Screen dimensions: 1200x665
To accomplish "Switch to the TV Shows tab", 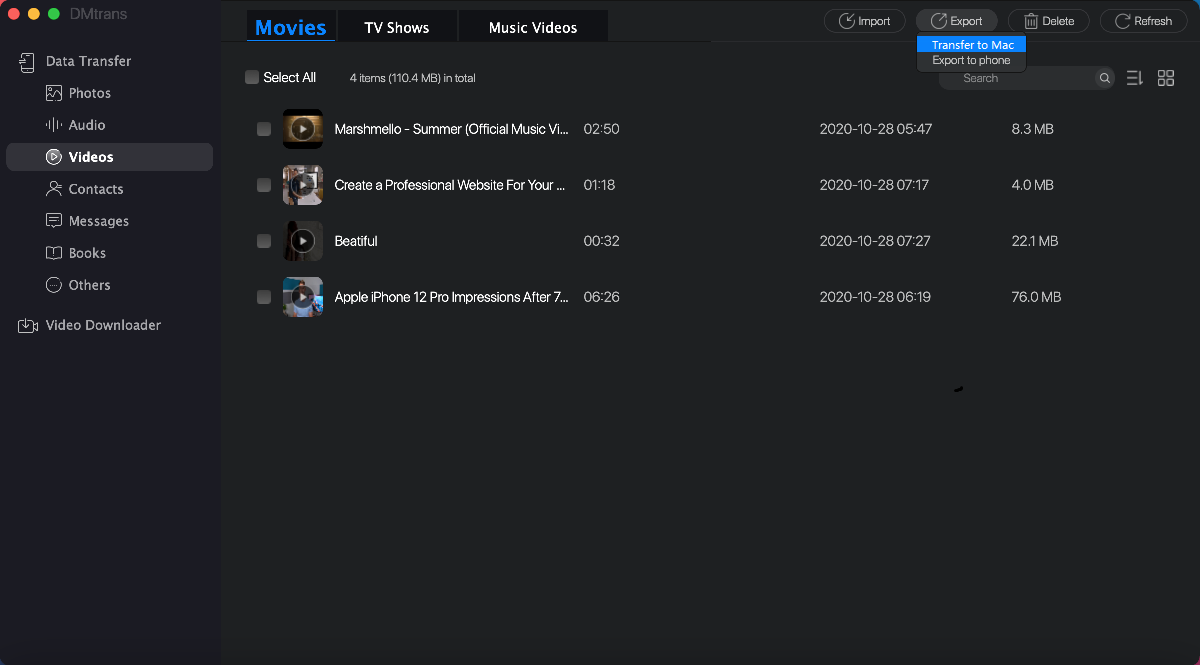I will (x=396, y=27).
